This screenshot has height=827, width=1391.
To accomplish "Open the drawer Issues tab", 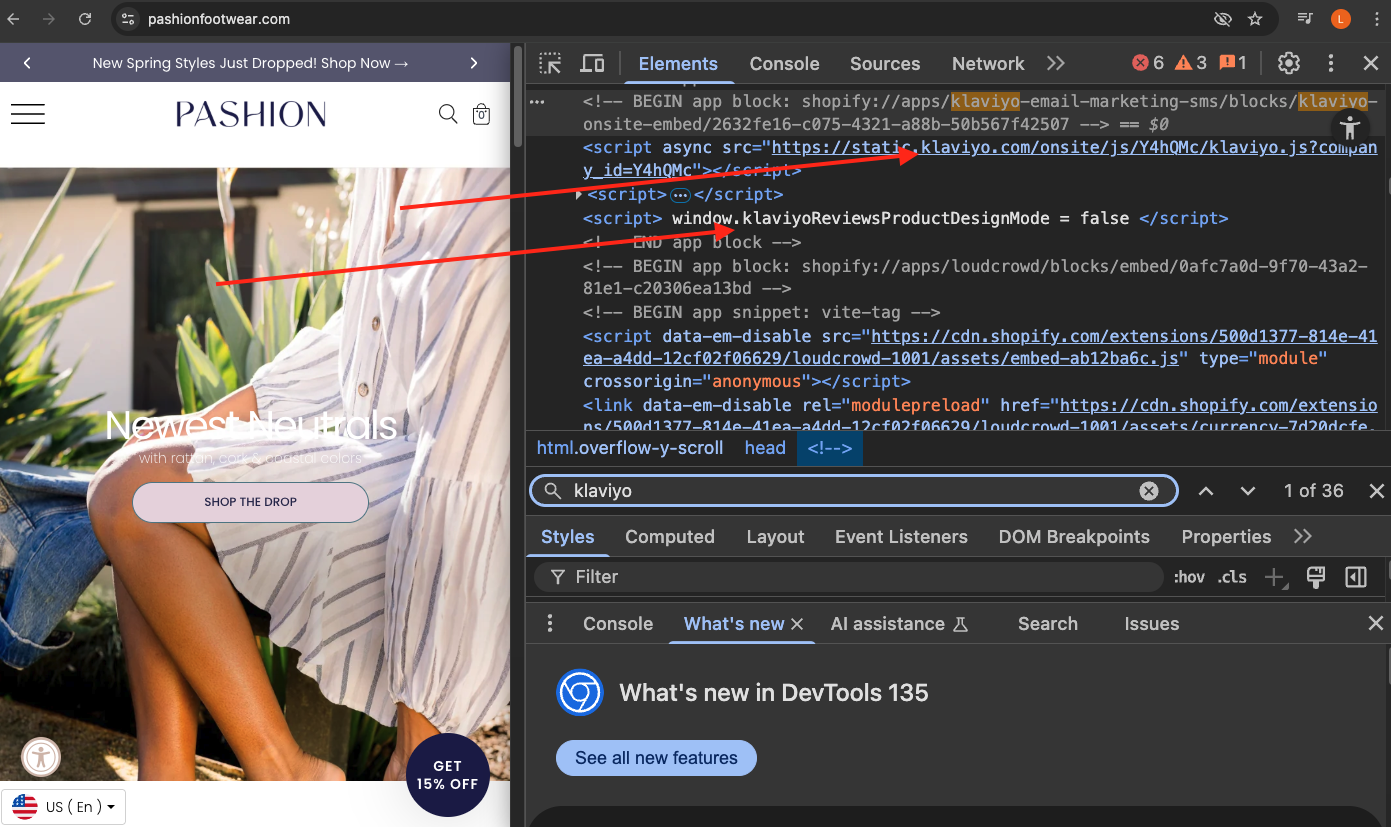I will click(1152, 624).
